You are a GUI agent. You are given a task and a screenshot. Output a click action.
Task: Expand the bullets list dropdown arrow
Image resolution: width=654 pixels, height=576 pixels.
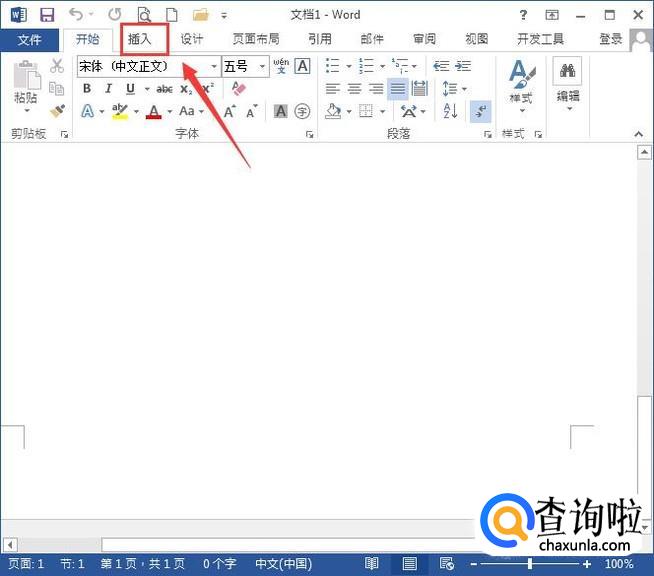click(x=349, y=66)
